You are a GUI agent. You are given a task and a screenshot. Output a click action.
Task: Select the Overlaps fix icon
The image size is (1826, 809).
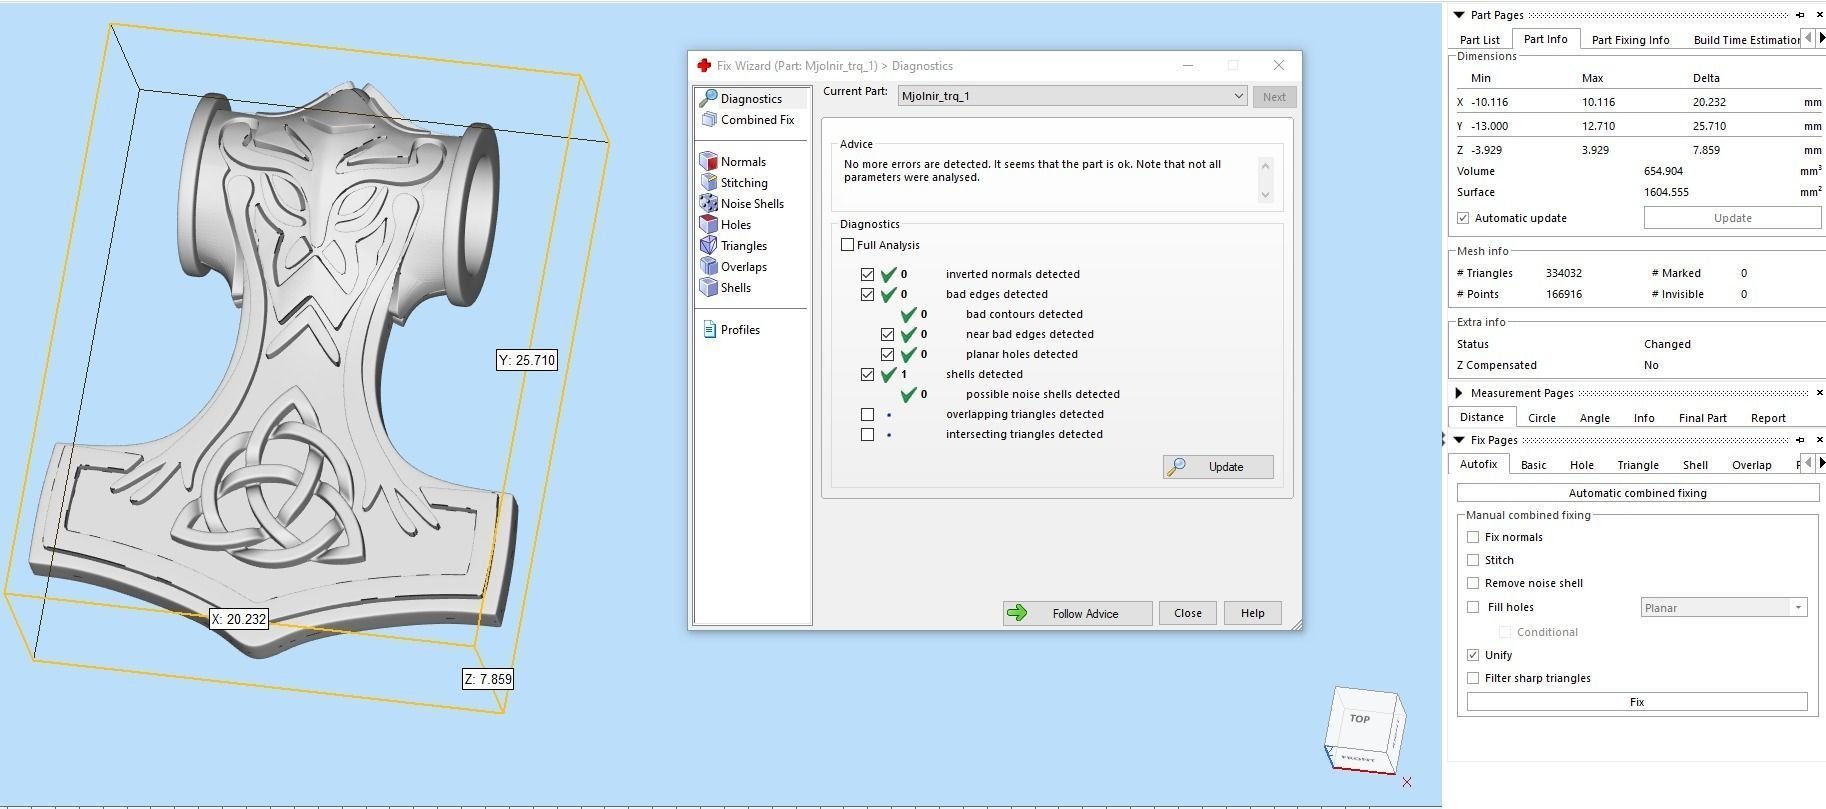(709, 267)
